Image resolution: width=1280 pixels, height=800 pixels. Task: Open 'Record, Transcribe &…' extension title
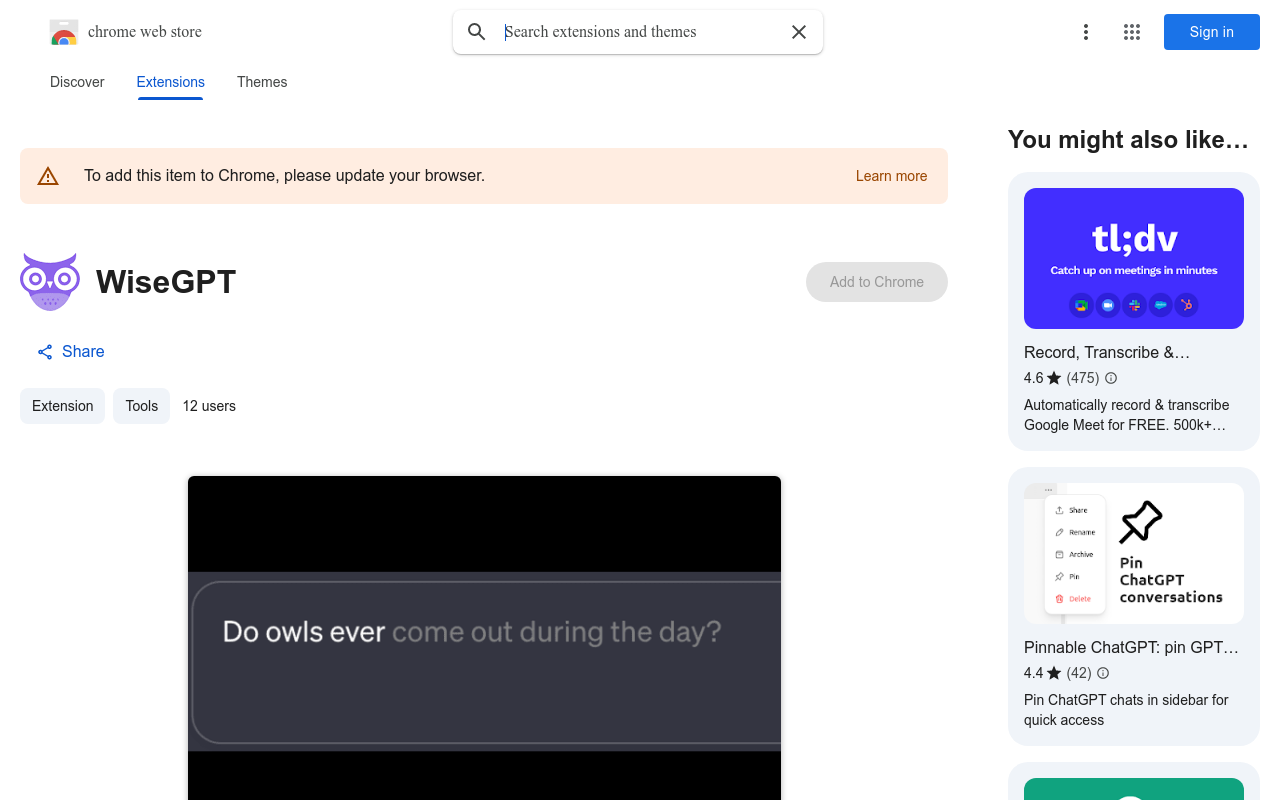[x=1107, y=352]
